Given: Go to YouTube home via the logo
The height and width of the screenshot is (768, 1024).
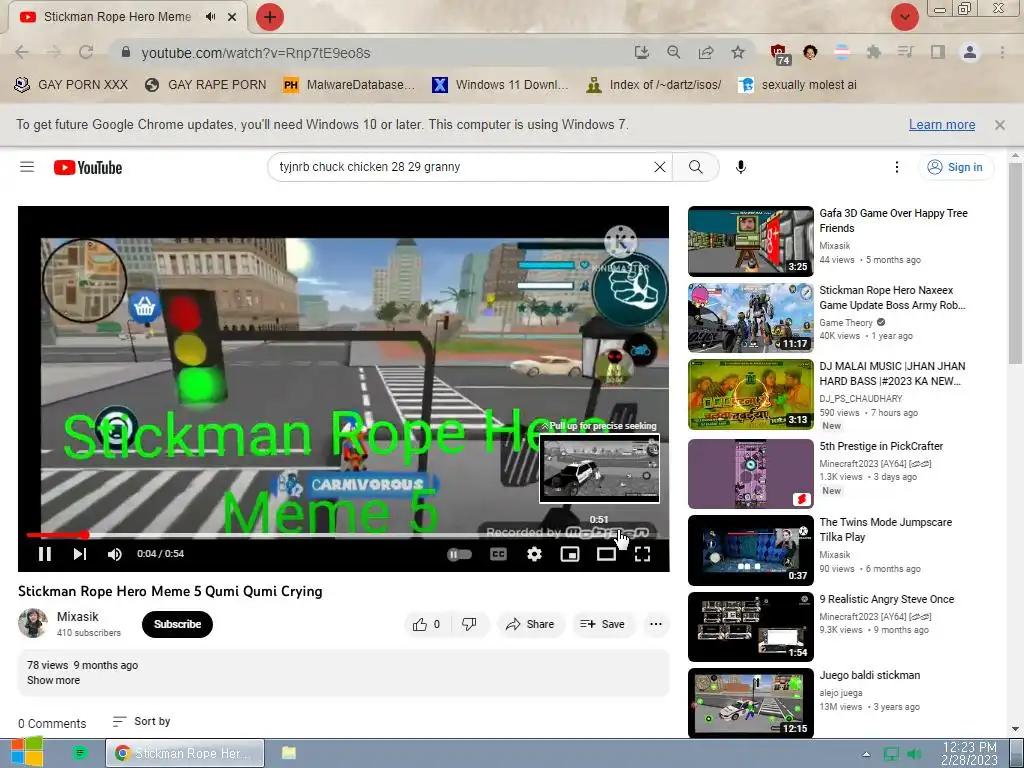Looking at the screenshot, I should pos(88,168).
